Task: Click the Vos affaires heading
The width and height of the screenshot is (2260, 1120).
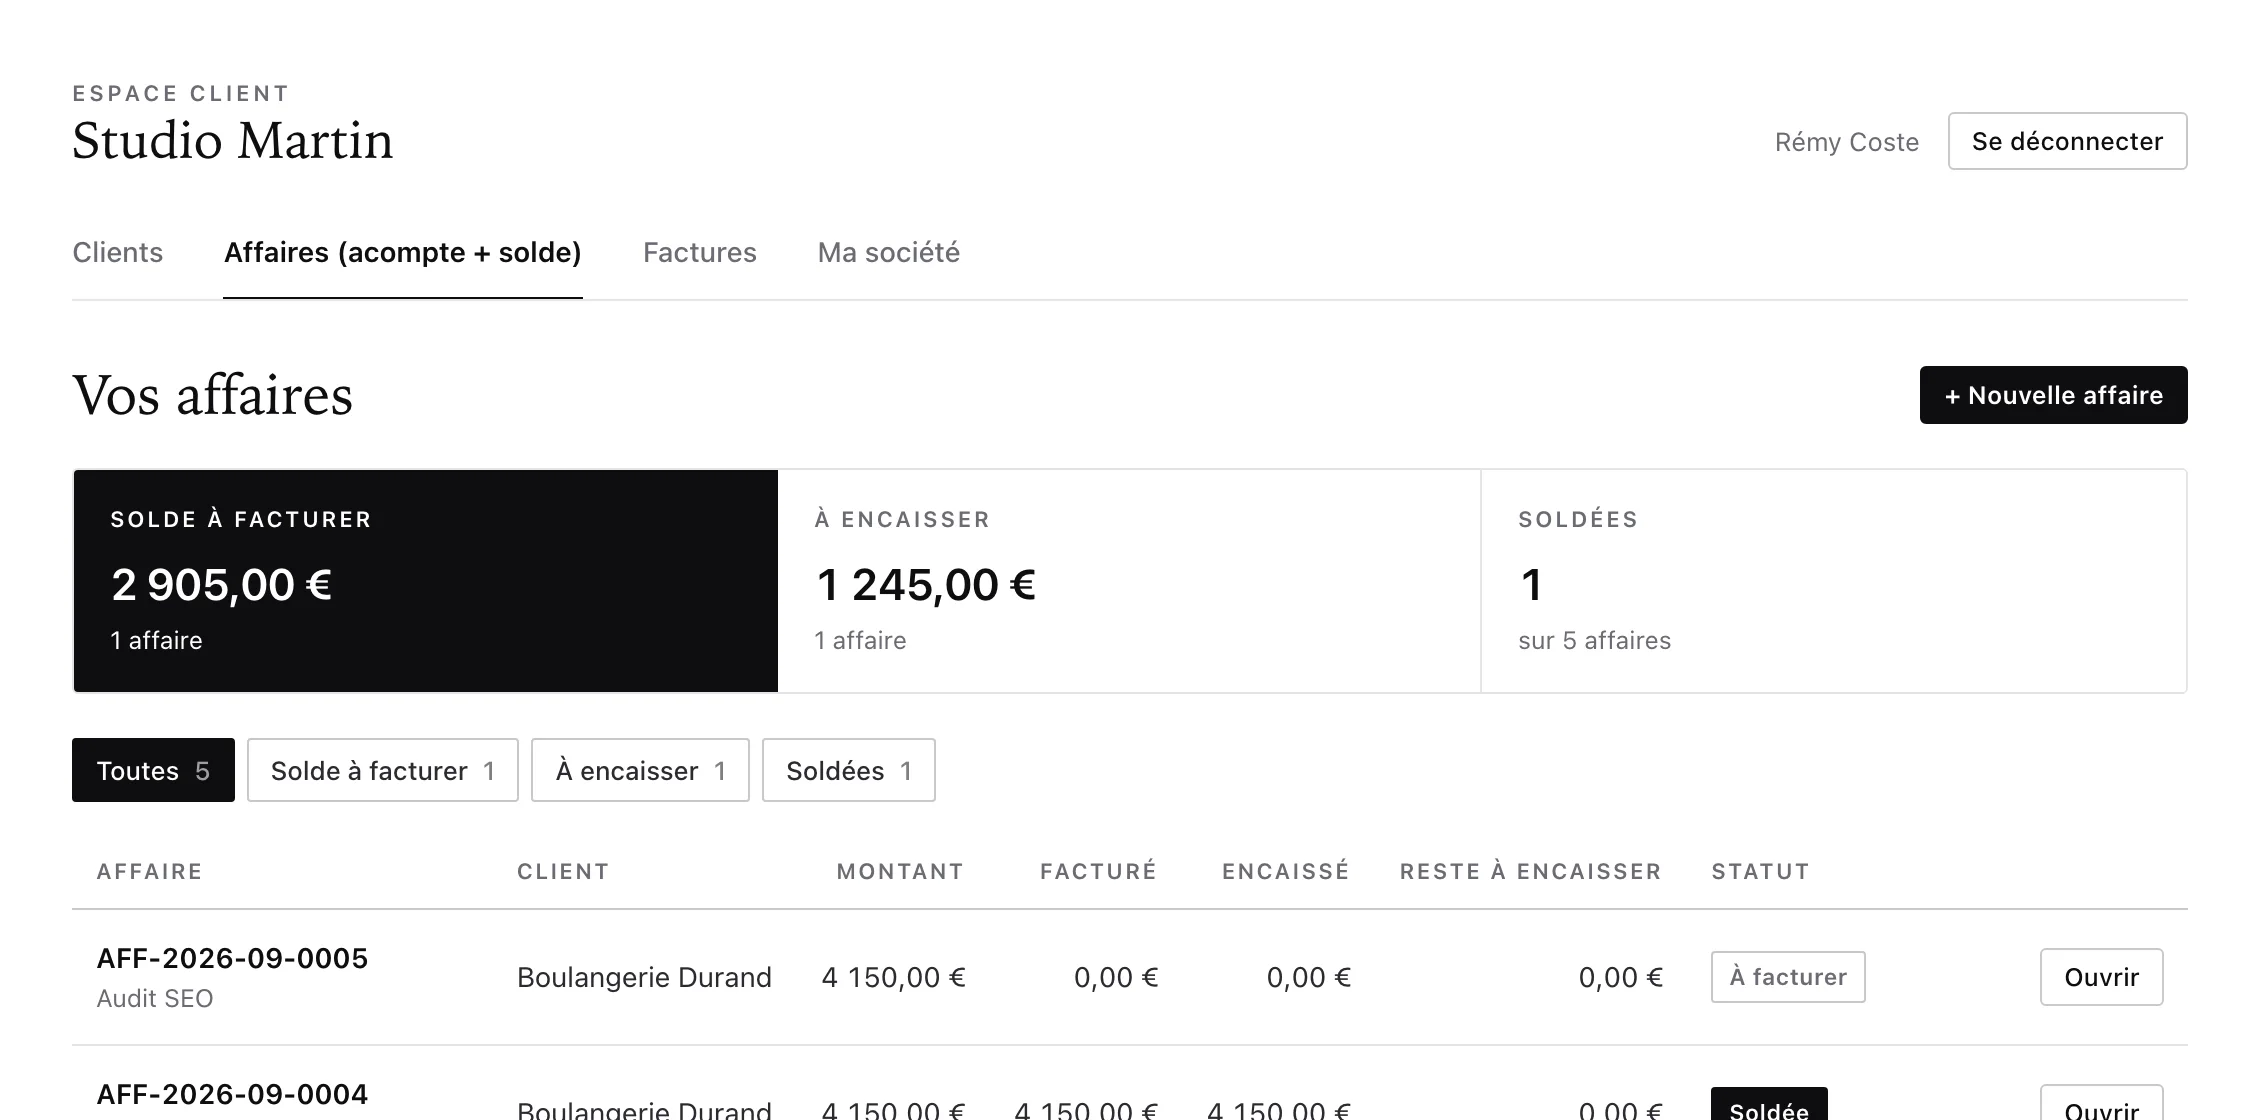Action: point(212,395)
